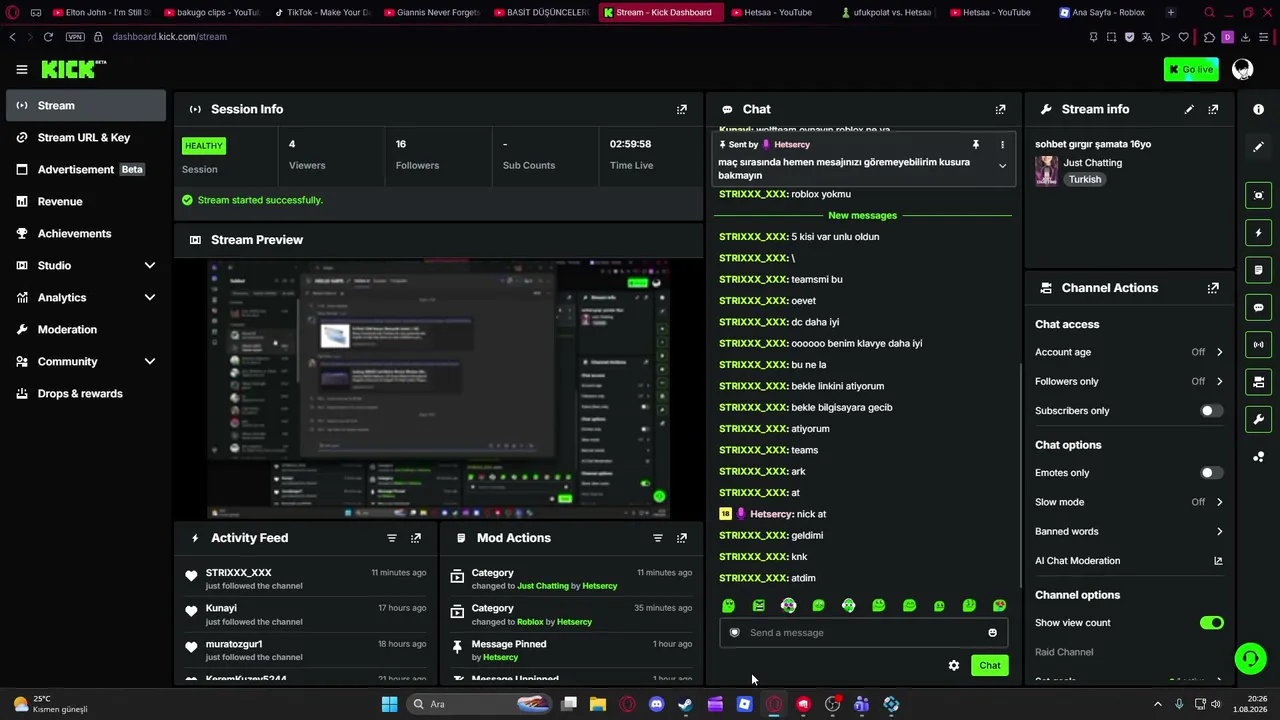Open the chat settings gear
1280x720 pixels.
tap(954, 665)
